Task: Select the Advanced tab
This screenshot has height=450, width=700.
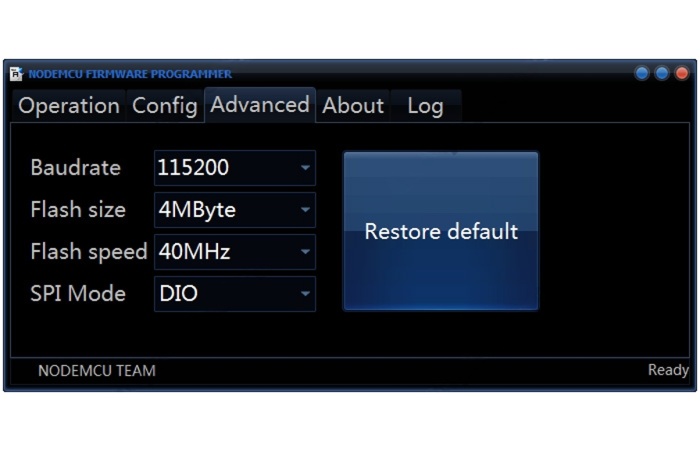Action: pyautogui.click(x=260, y=105)
